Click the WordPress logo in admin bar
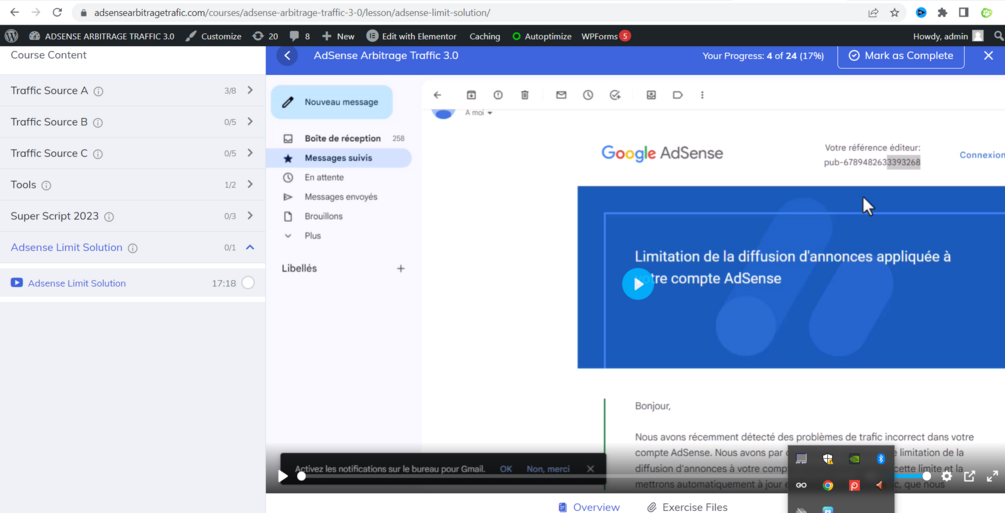 [x=12, y=36]
